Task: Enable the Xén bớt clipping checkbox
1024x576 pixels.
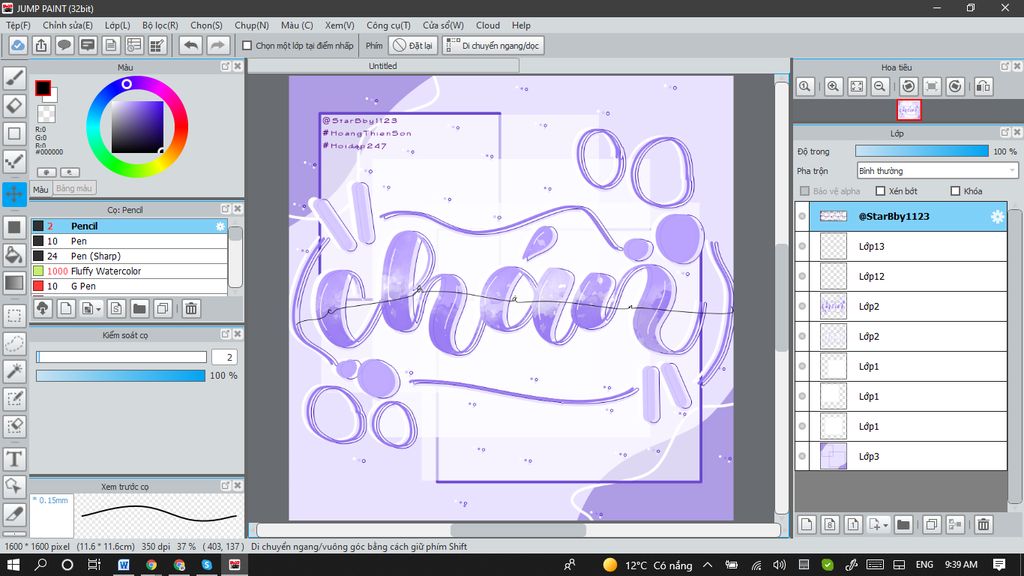Action: pos(880,191)
